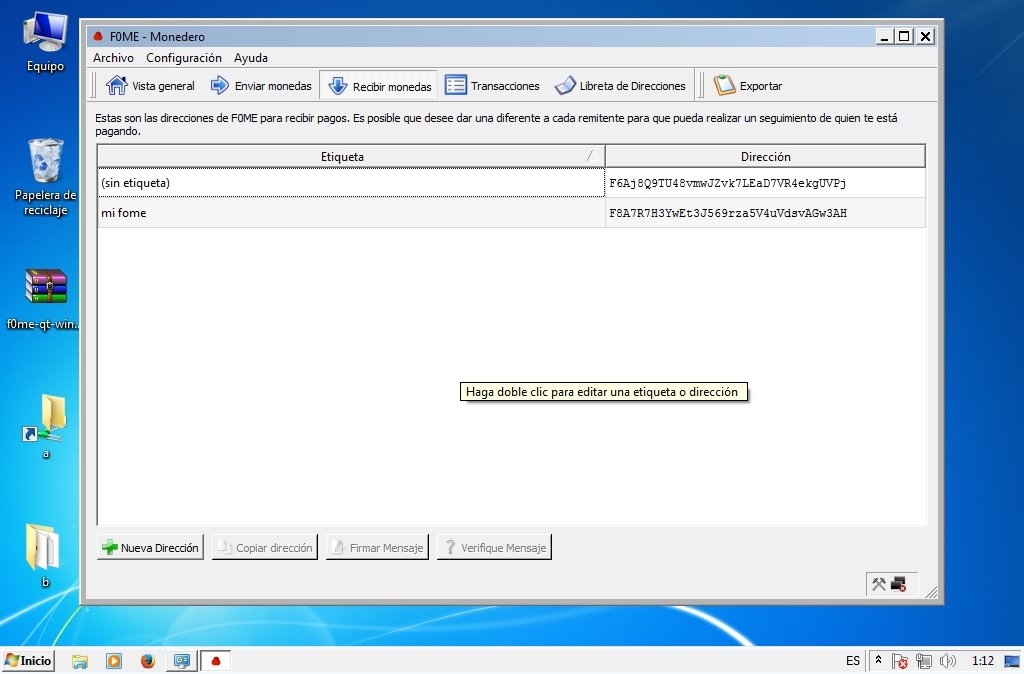Viewport: 1024px width, 674px height.
Task: Open the Vista general home tab
Action: (x=150, y=86)
